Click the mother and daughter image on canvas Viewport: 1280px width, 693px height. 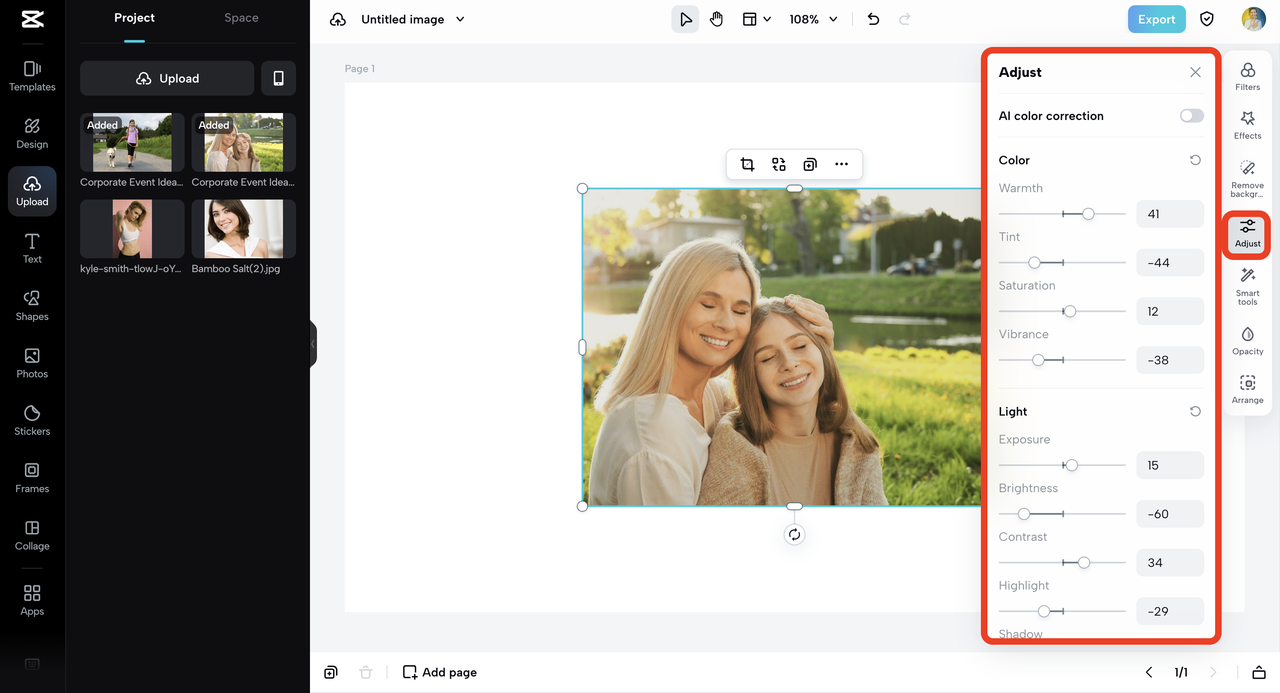coord(782,347)
